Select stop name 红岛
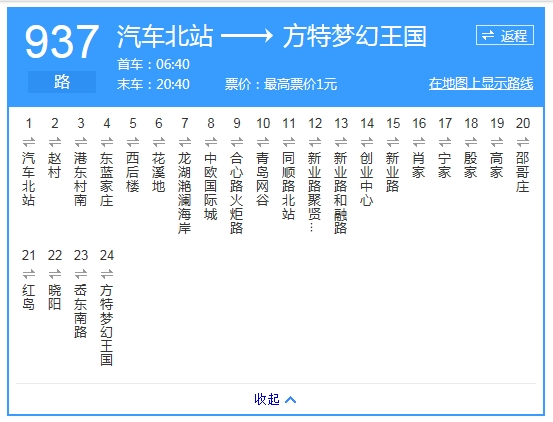This screenshot has height=422, width=553. click(x=29, y=297)
